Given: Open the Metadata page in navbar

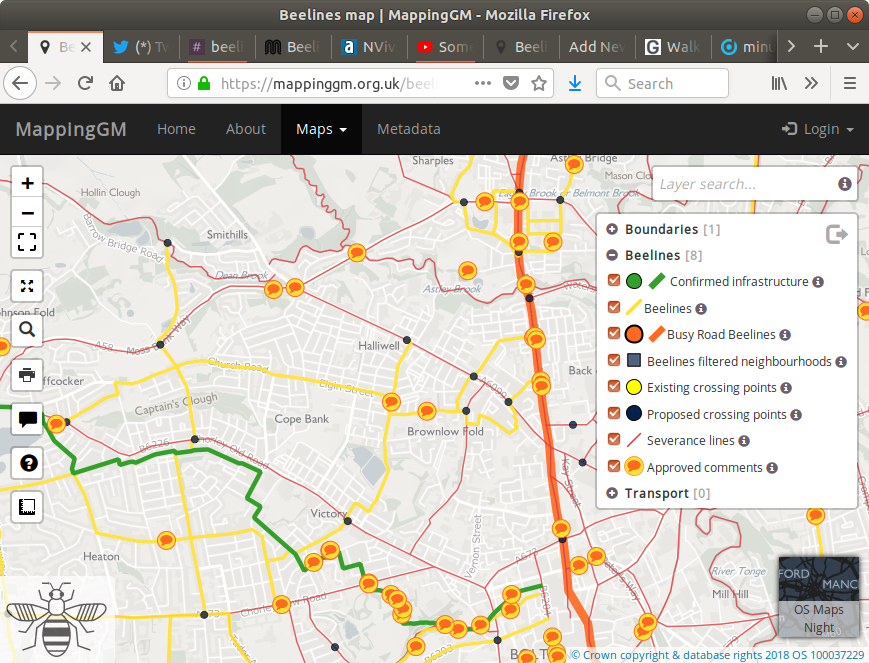Looking at the screenshot, I should point(408,129).
